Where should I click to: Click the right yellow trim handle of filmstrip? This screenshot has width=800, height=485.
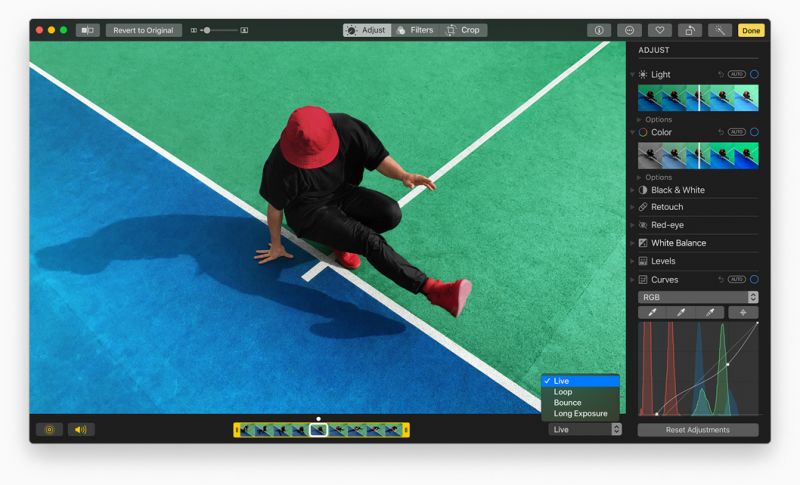pyautogui.click(x=406, y=430)
